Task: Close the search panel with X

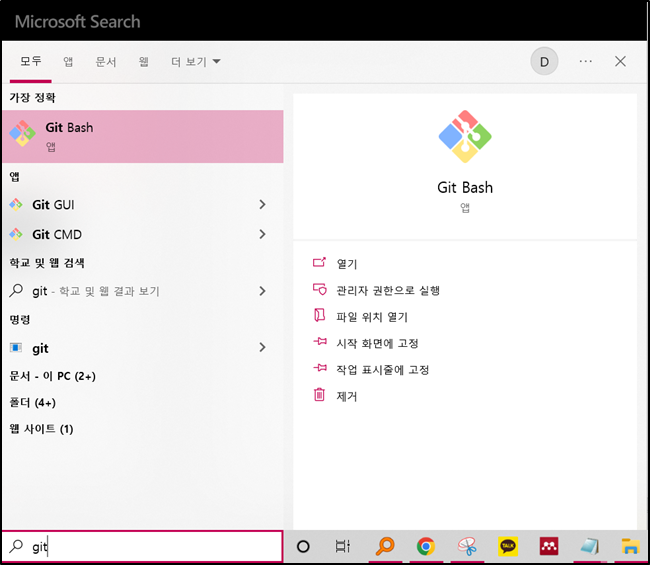Action: (x=620, y=61)
